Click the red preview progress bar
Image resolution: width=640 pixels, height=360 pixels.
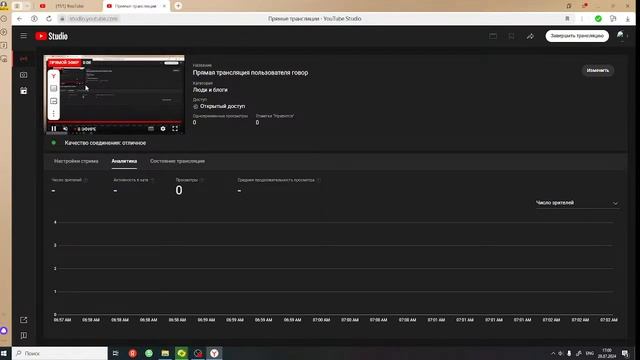click(114, 122)
